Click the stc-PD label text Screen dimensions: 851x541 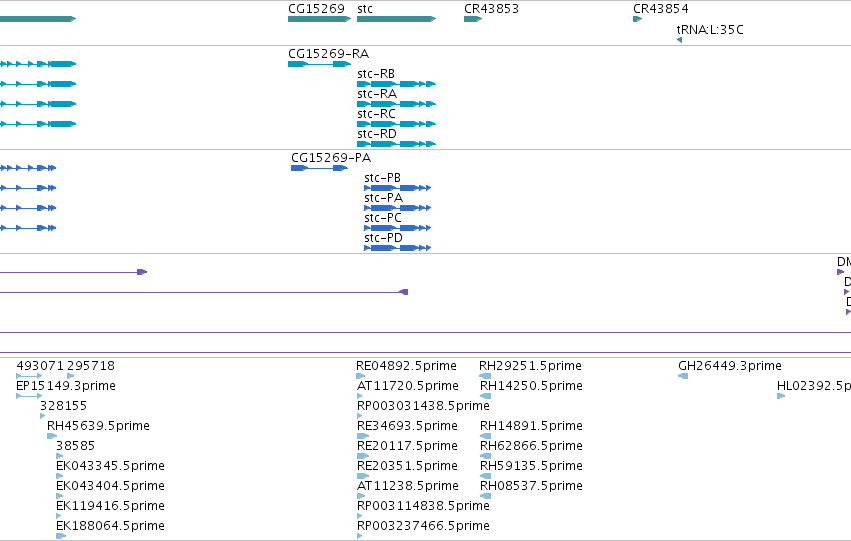click(x=383, y=238)
